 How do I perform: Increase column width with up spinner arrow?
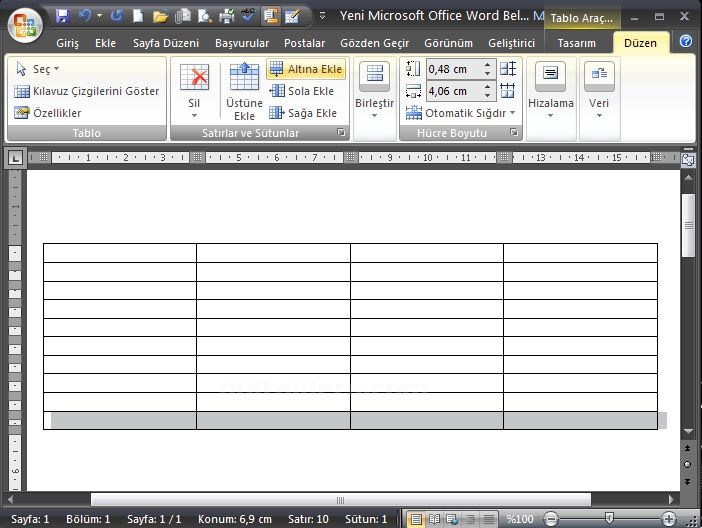(488, 87)
